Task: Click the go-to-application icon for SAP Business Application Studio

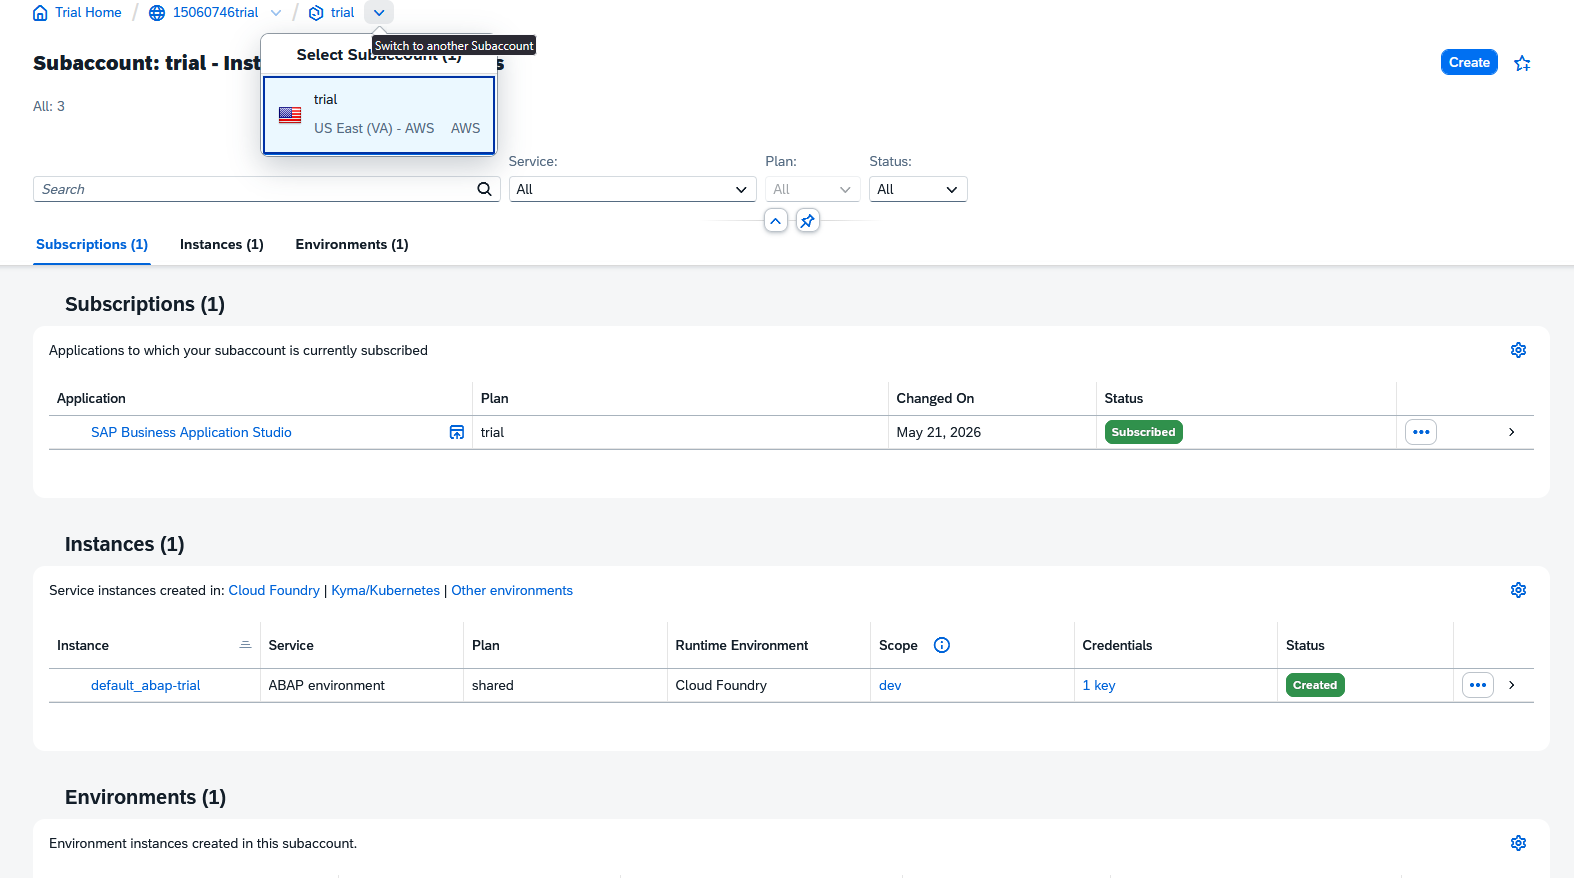Action: 457,432
